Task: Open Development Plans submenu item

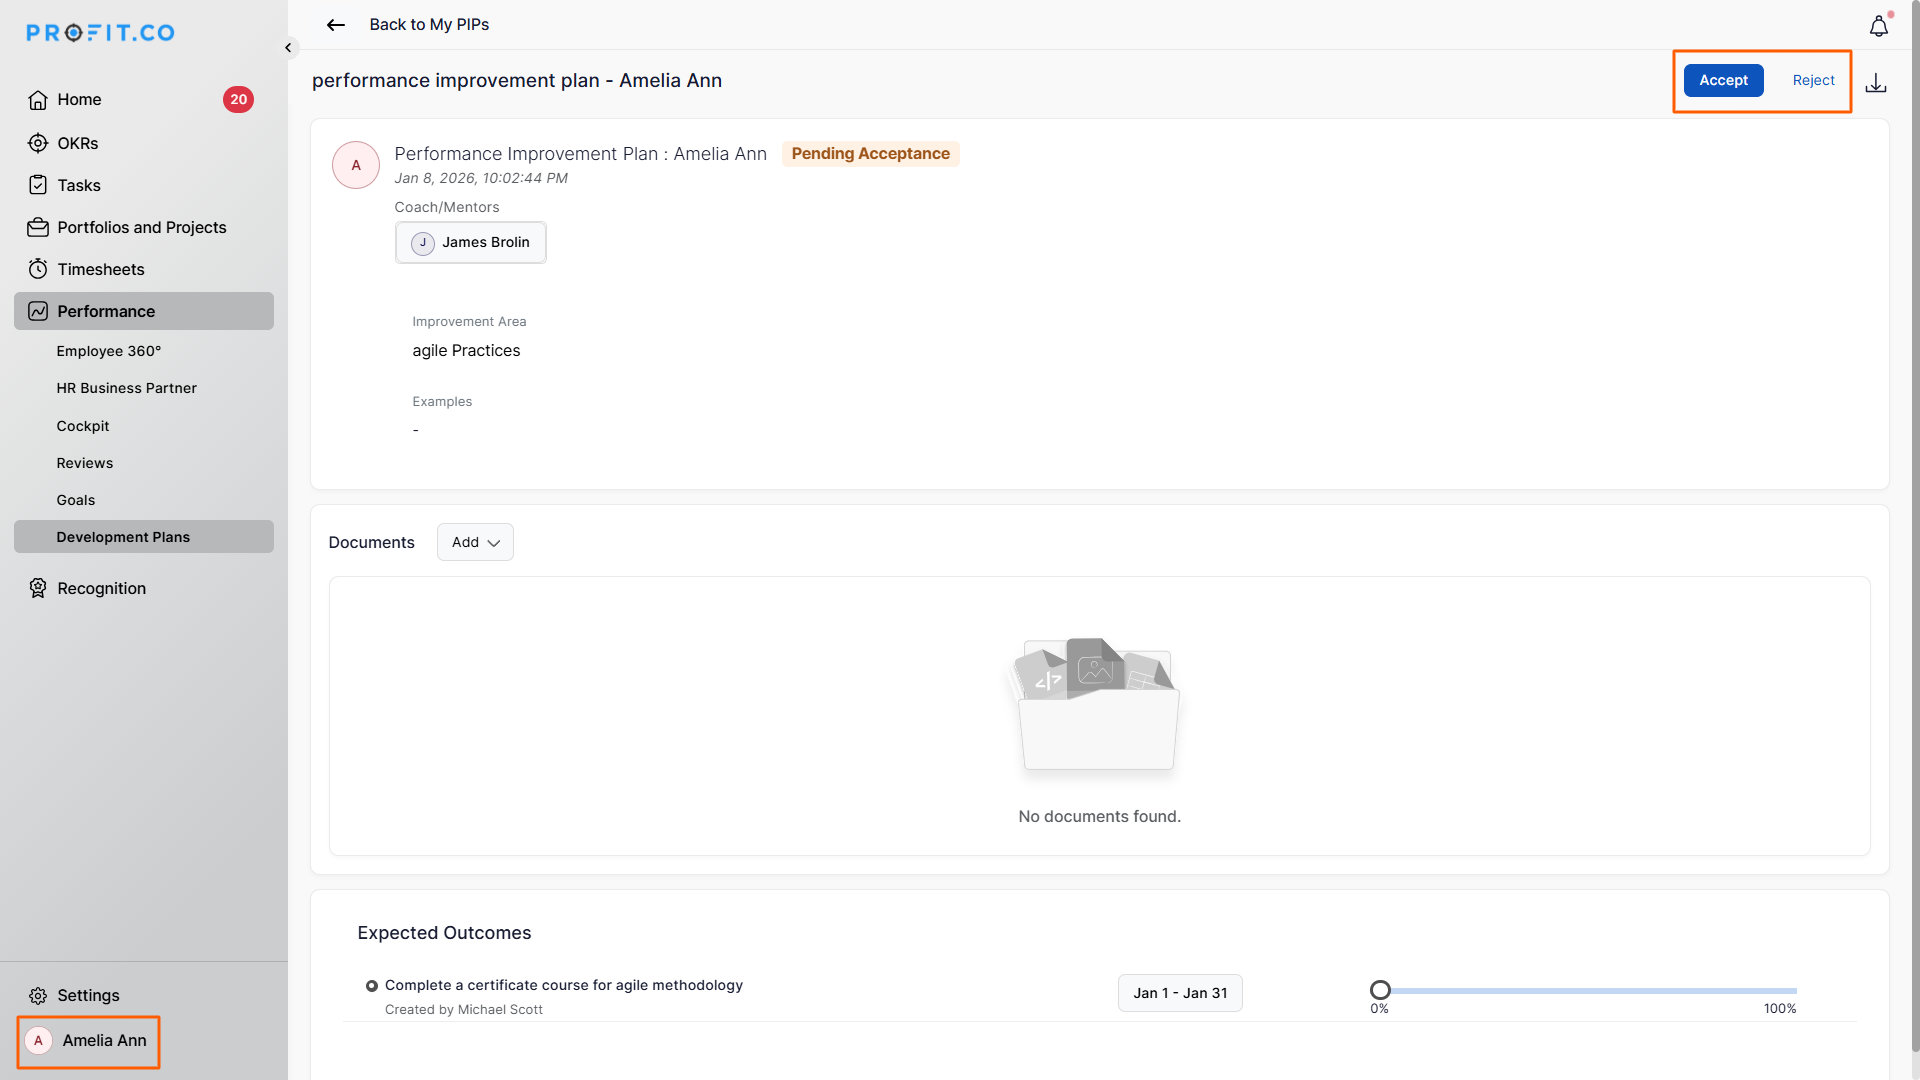Action: 123,537
